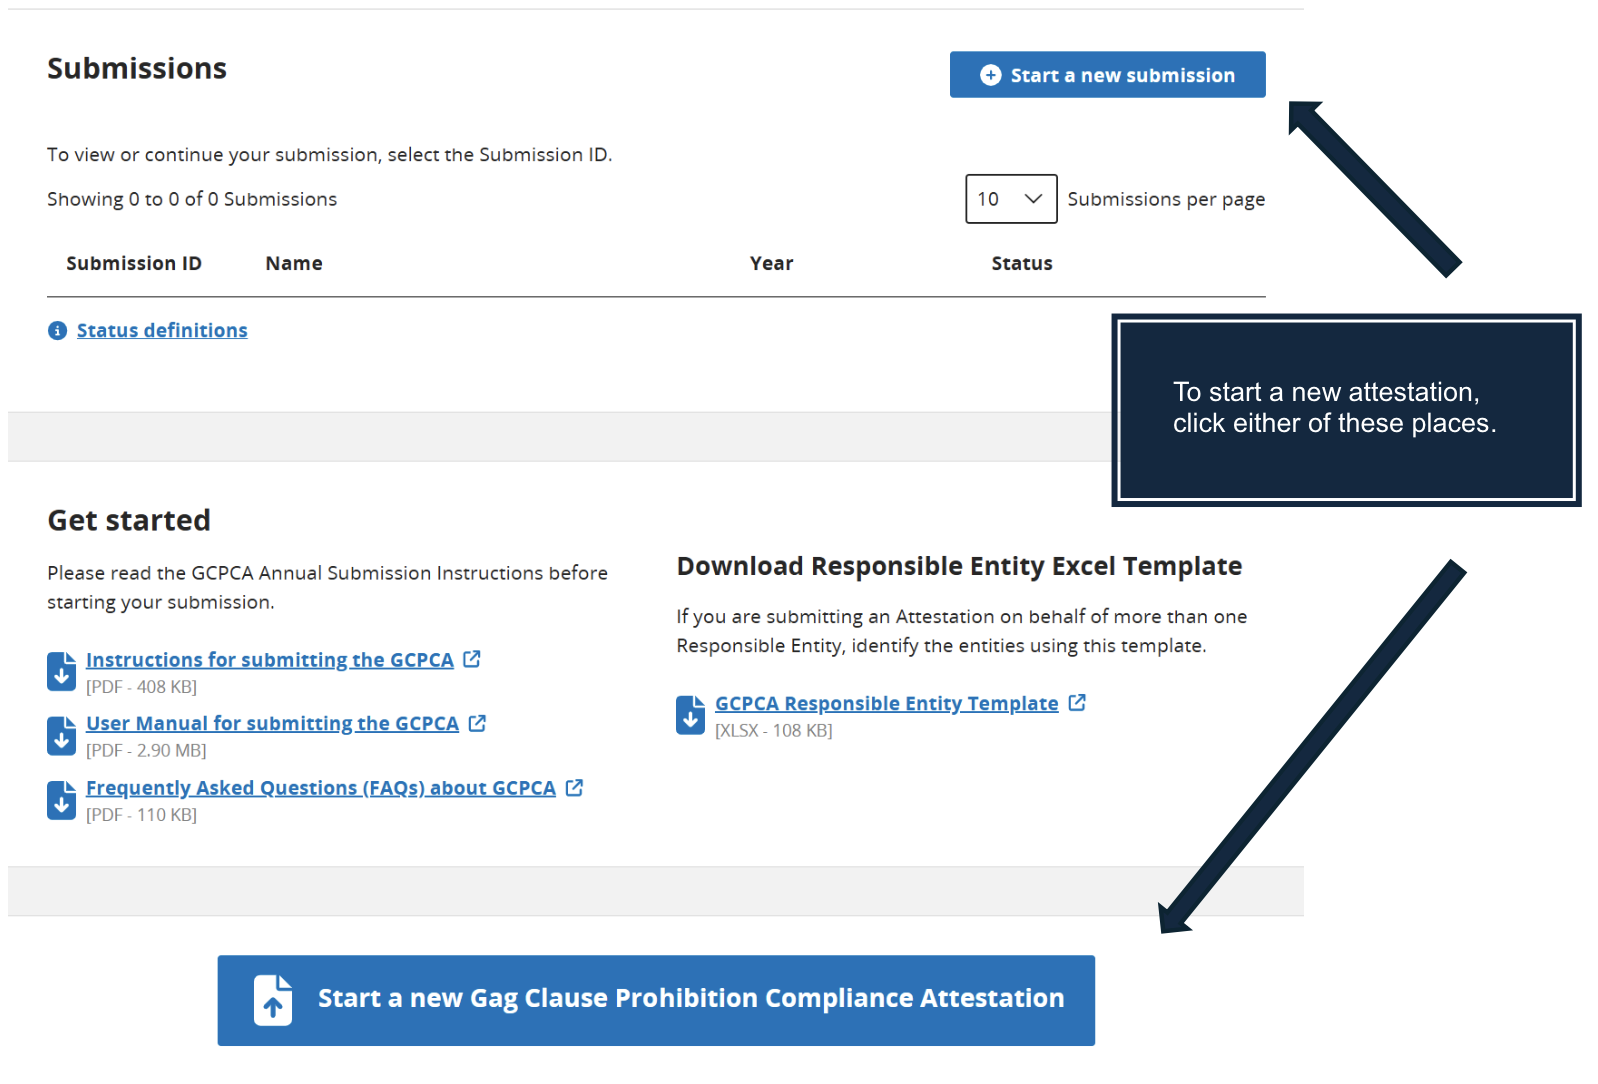This screenshot has height=1084, width=1598.
Task: Open User Manual for submitting the GCPCA
Action: 272,724
